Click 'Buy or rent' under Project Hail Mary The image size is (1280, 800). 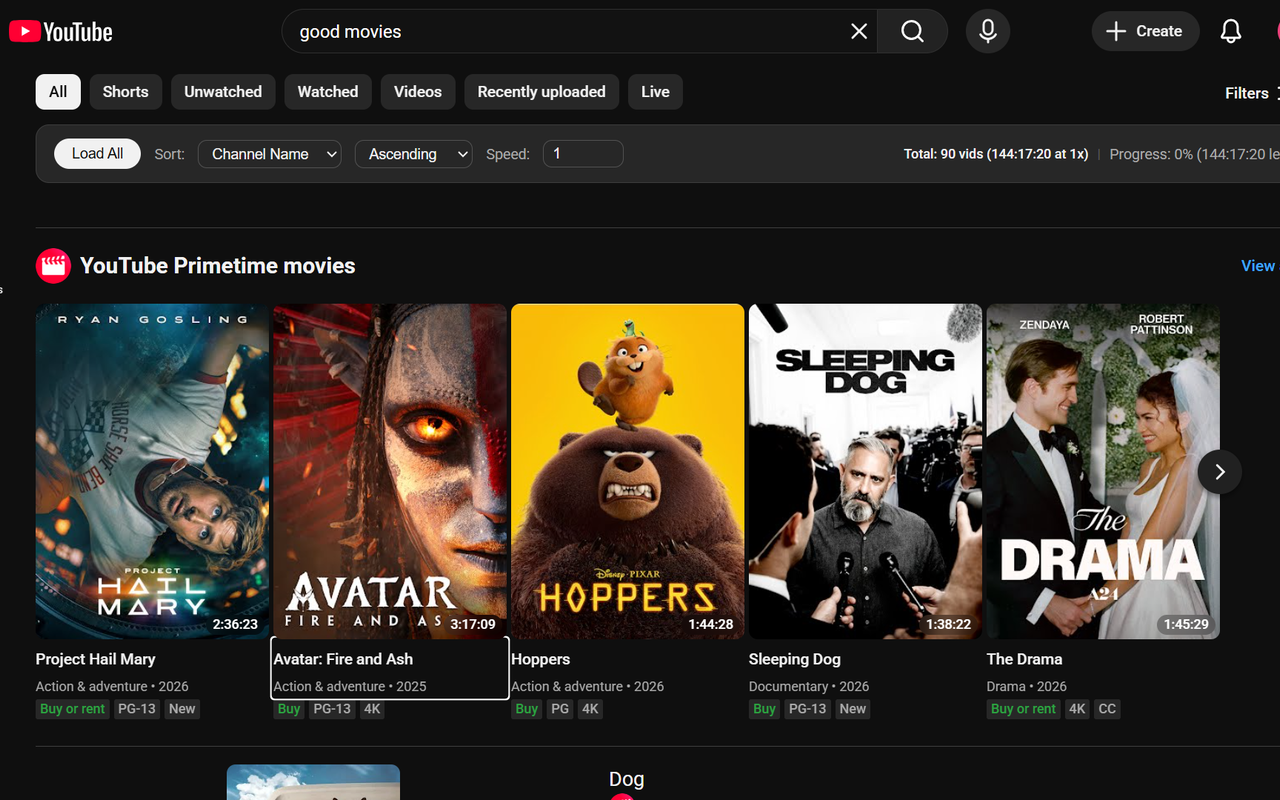pos(72,709)
